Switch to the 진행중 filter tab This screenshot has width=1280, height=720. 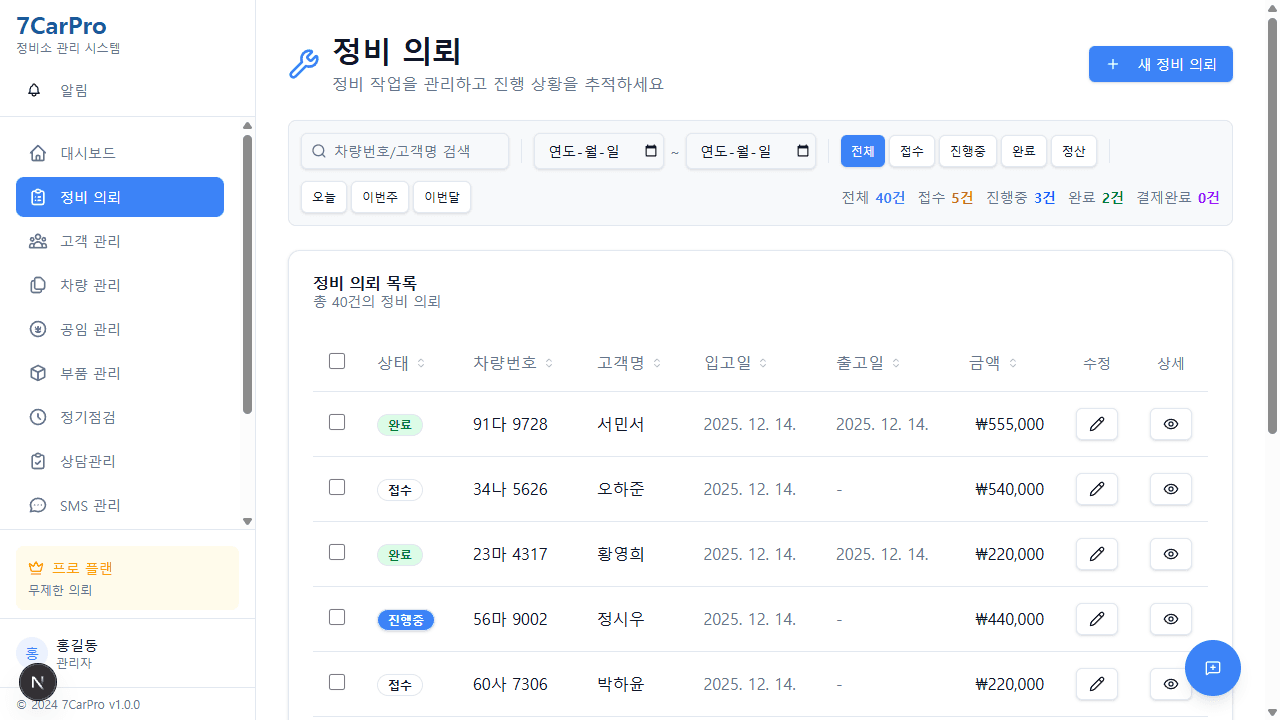967,151
